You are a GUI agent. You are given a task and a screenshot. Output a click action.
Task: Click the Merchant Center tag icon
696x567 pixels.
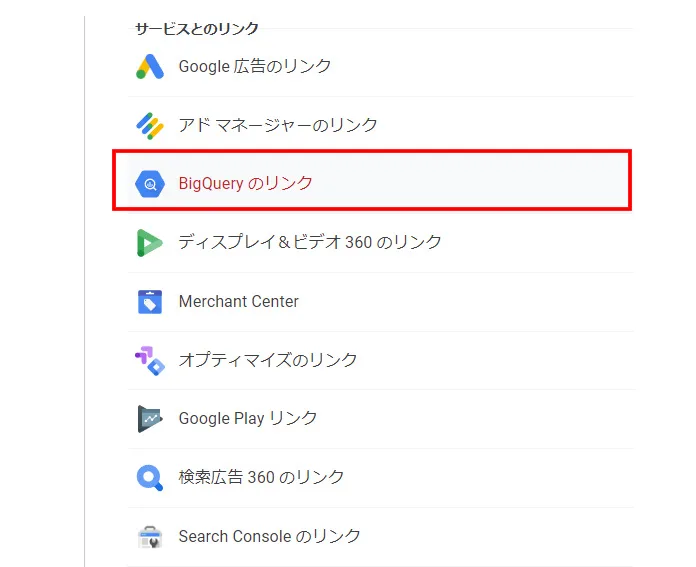[x=149, y=301]
